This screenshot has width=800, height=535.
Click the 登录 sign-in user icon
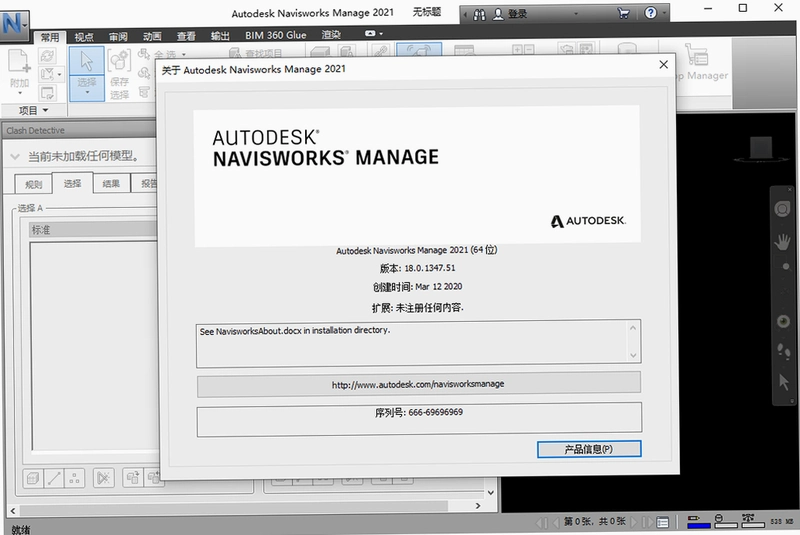498,14
